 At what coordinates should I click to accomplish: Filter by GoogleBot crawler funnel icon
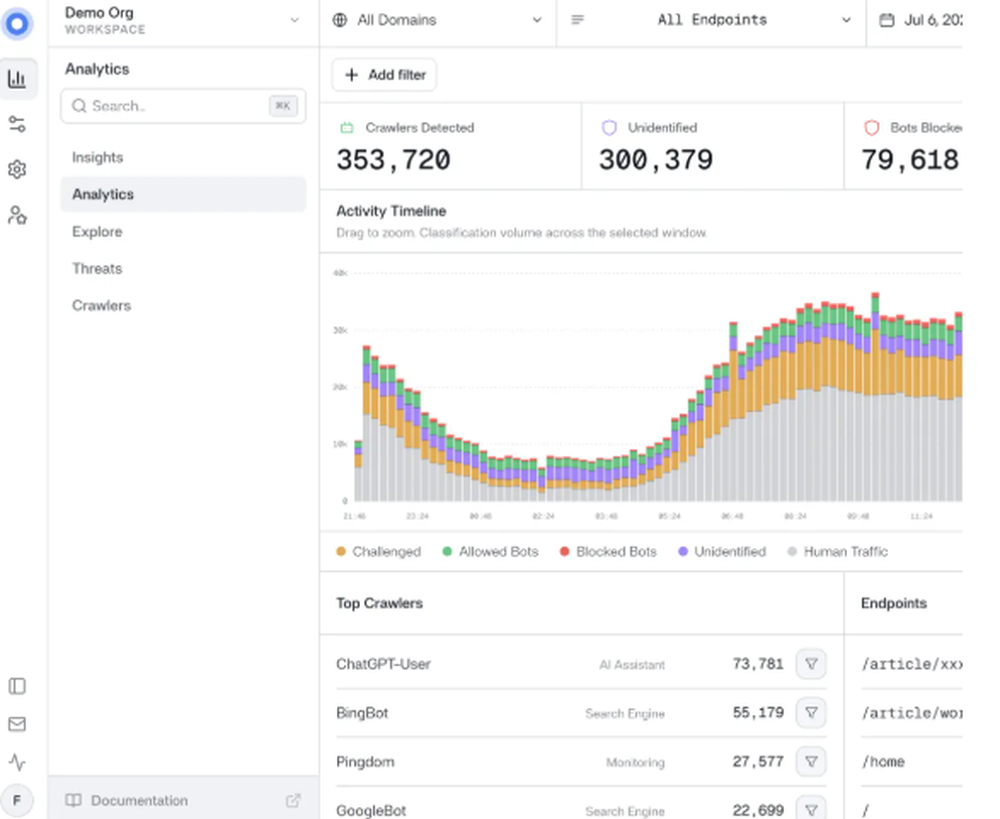(x=811, y=809)
